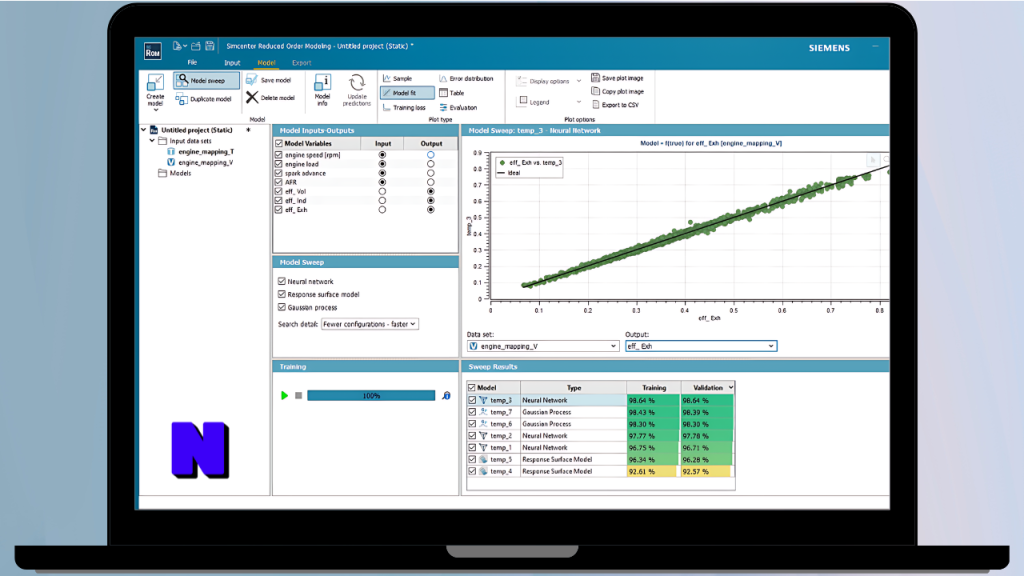Click the star button beside Untitled project
1024x576 pixels.
[248, 130]
